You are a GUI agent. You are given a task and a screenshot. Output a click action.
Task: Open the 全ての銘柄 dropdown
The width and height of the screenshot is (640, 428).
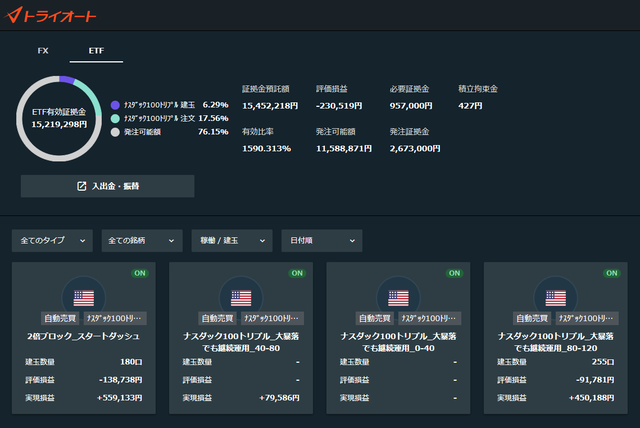(142, 240)
